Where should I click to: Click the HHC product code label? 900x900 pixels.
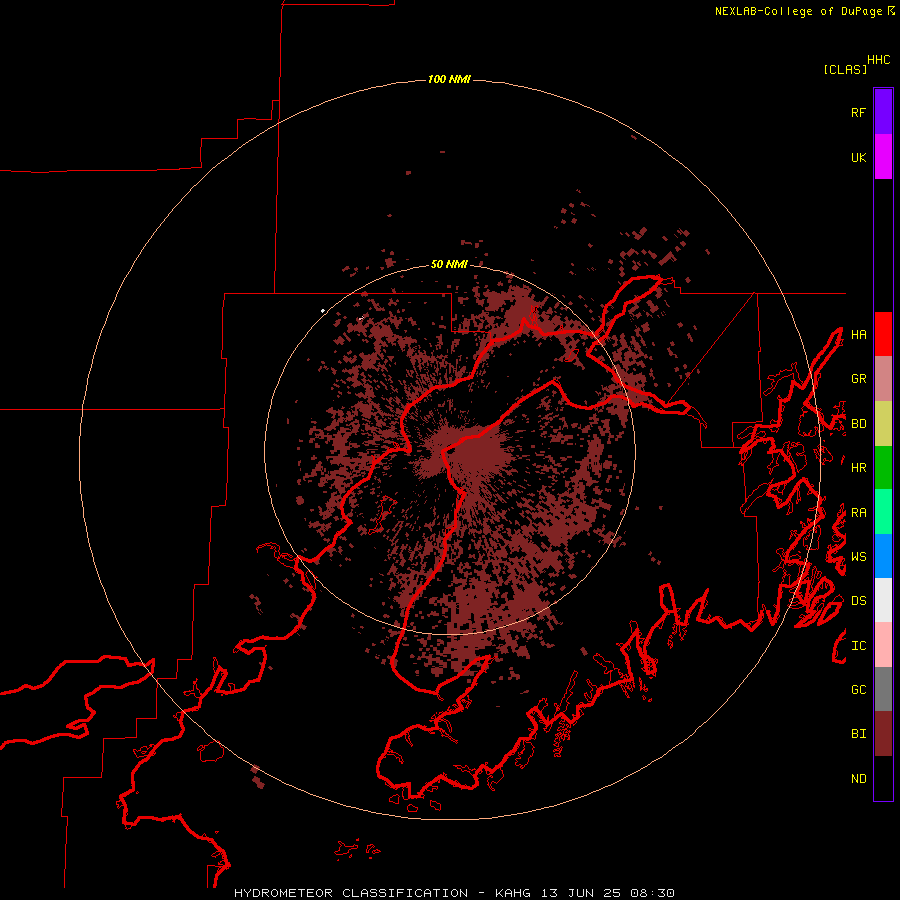click(x=878, y=60)
